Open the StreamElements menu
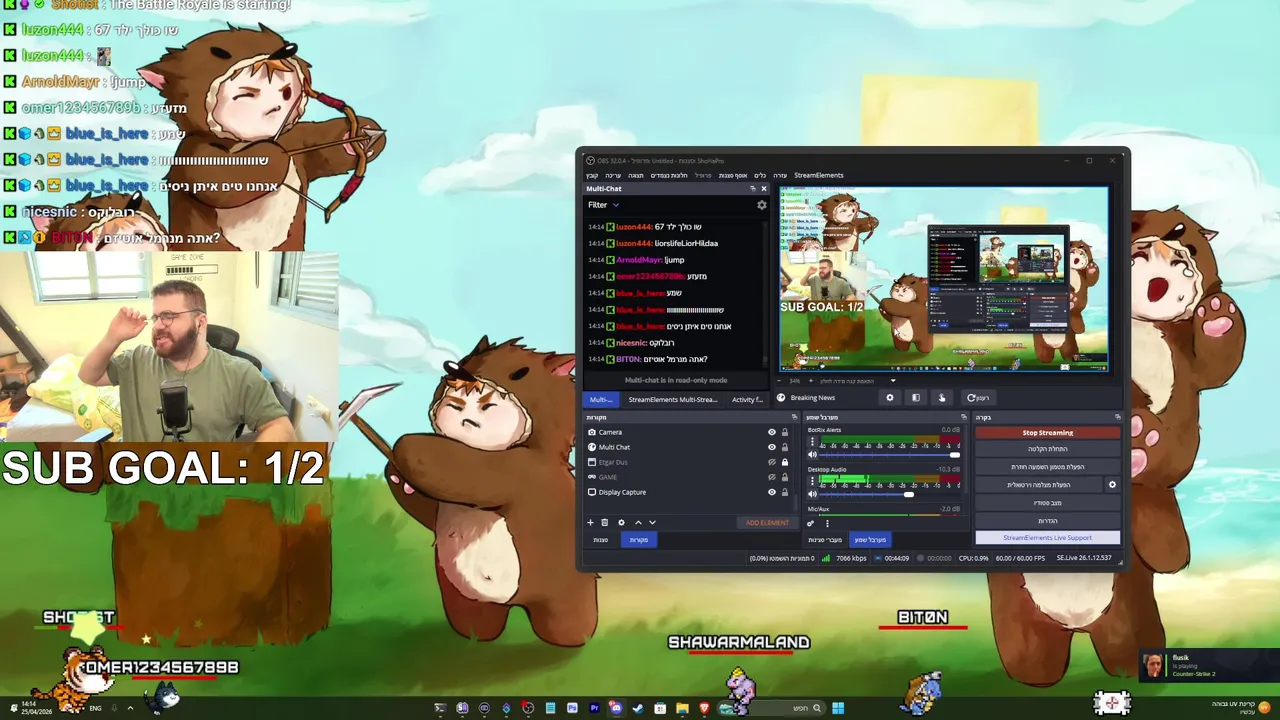Screen dimensions: 1280x720 pos(819,175)
